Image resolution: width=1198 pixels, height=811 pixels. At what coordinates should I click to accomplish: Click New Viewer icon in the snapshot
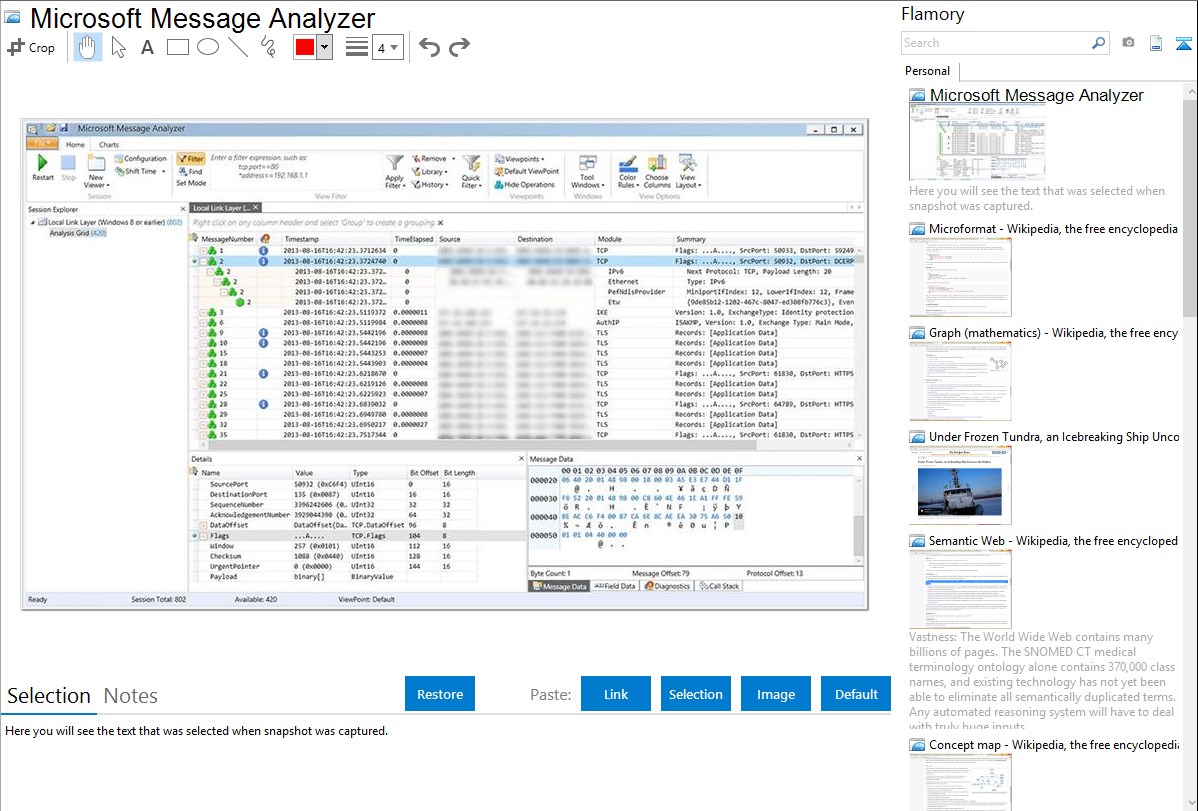[x=96, y=163]
